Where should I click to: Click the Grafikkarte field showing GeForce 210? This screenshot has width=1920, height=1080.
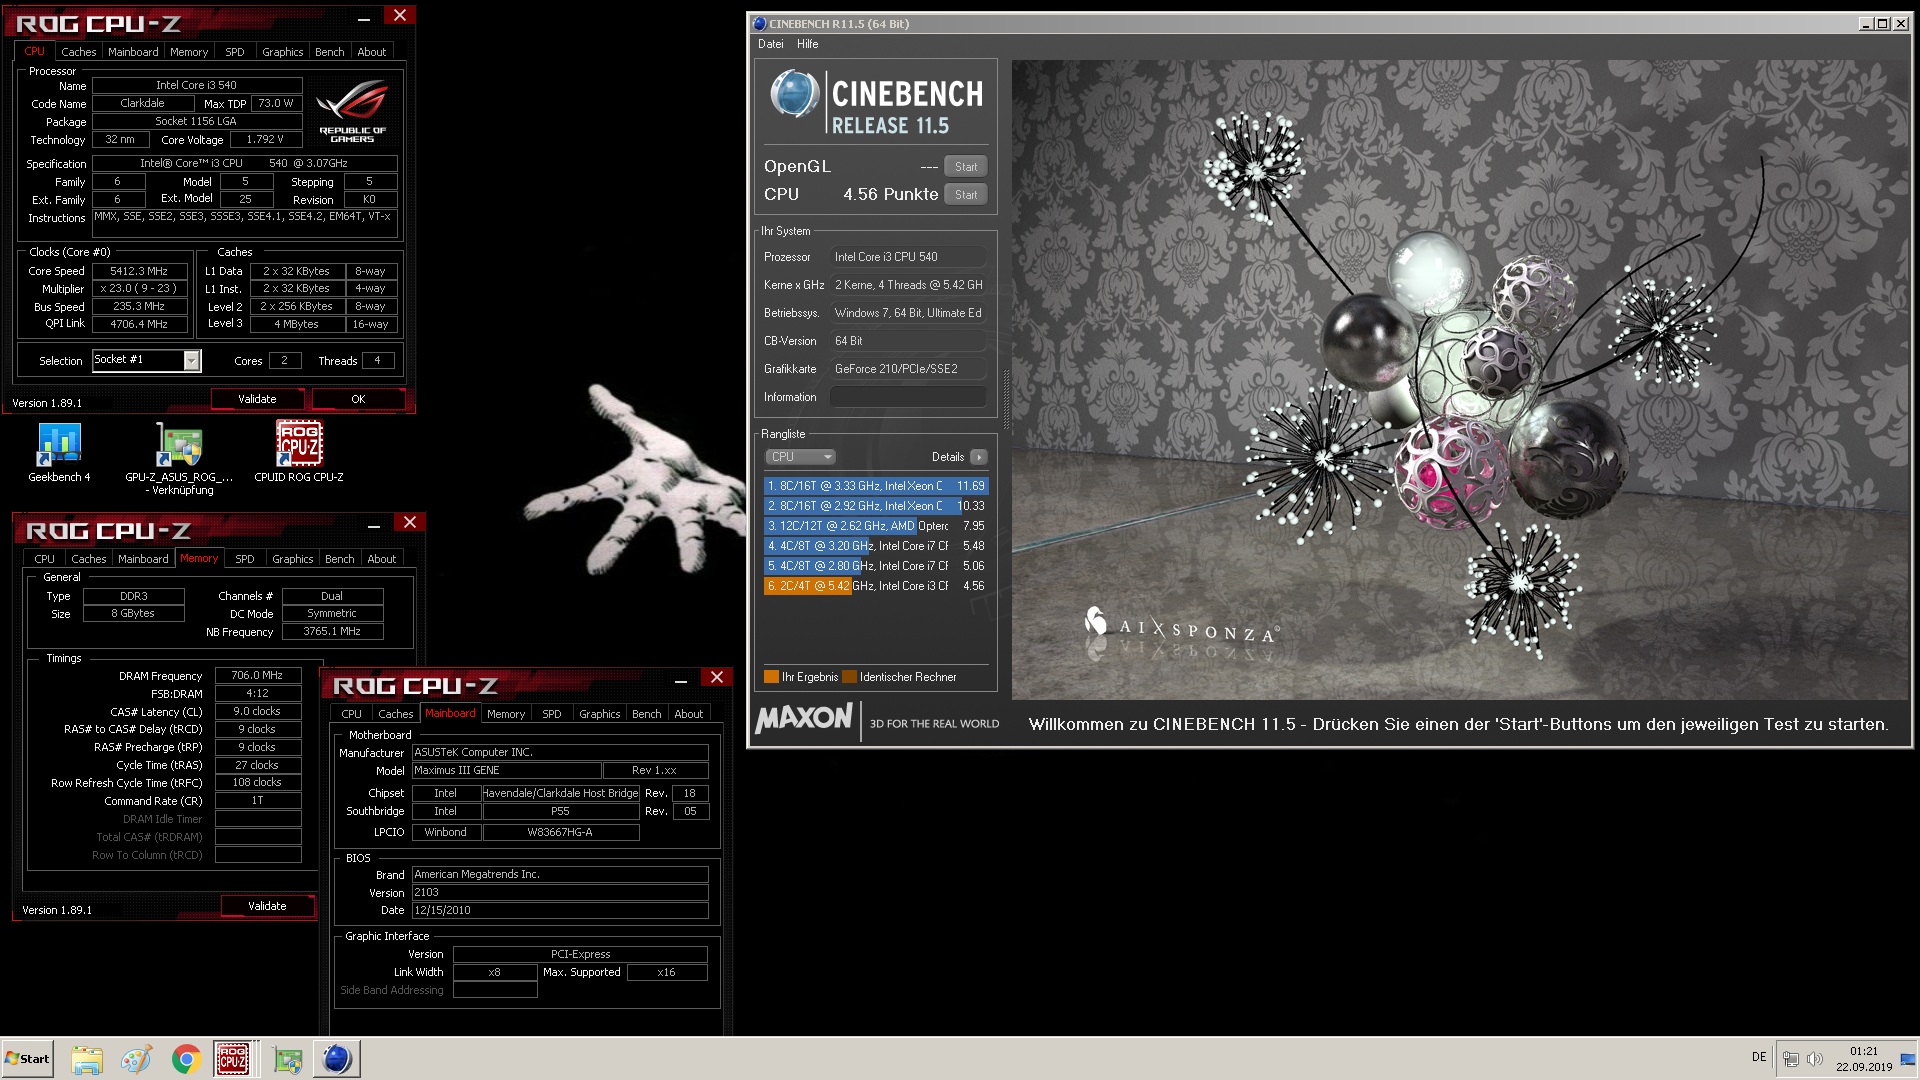coord(908,369)
